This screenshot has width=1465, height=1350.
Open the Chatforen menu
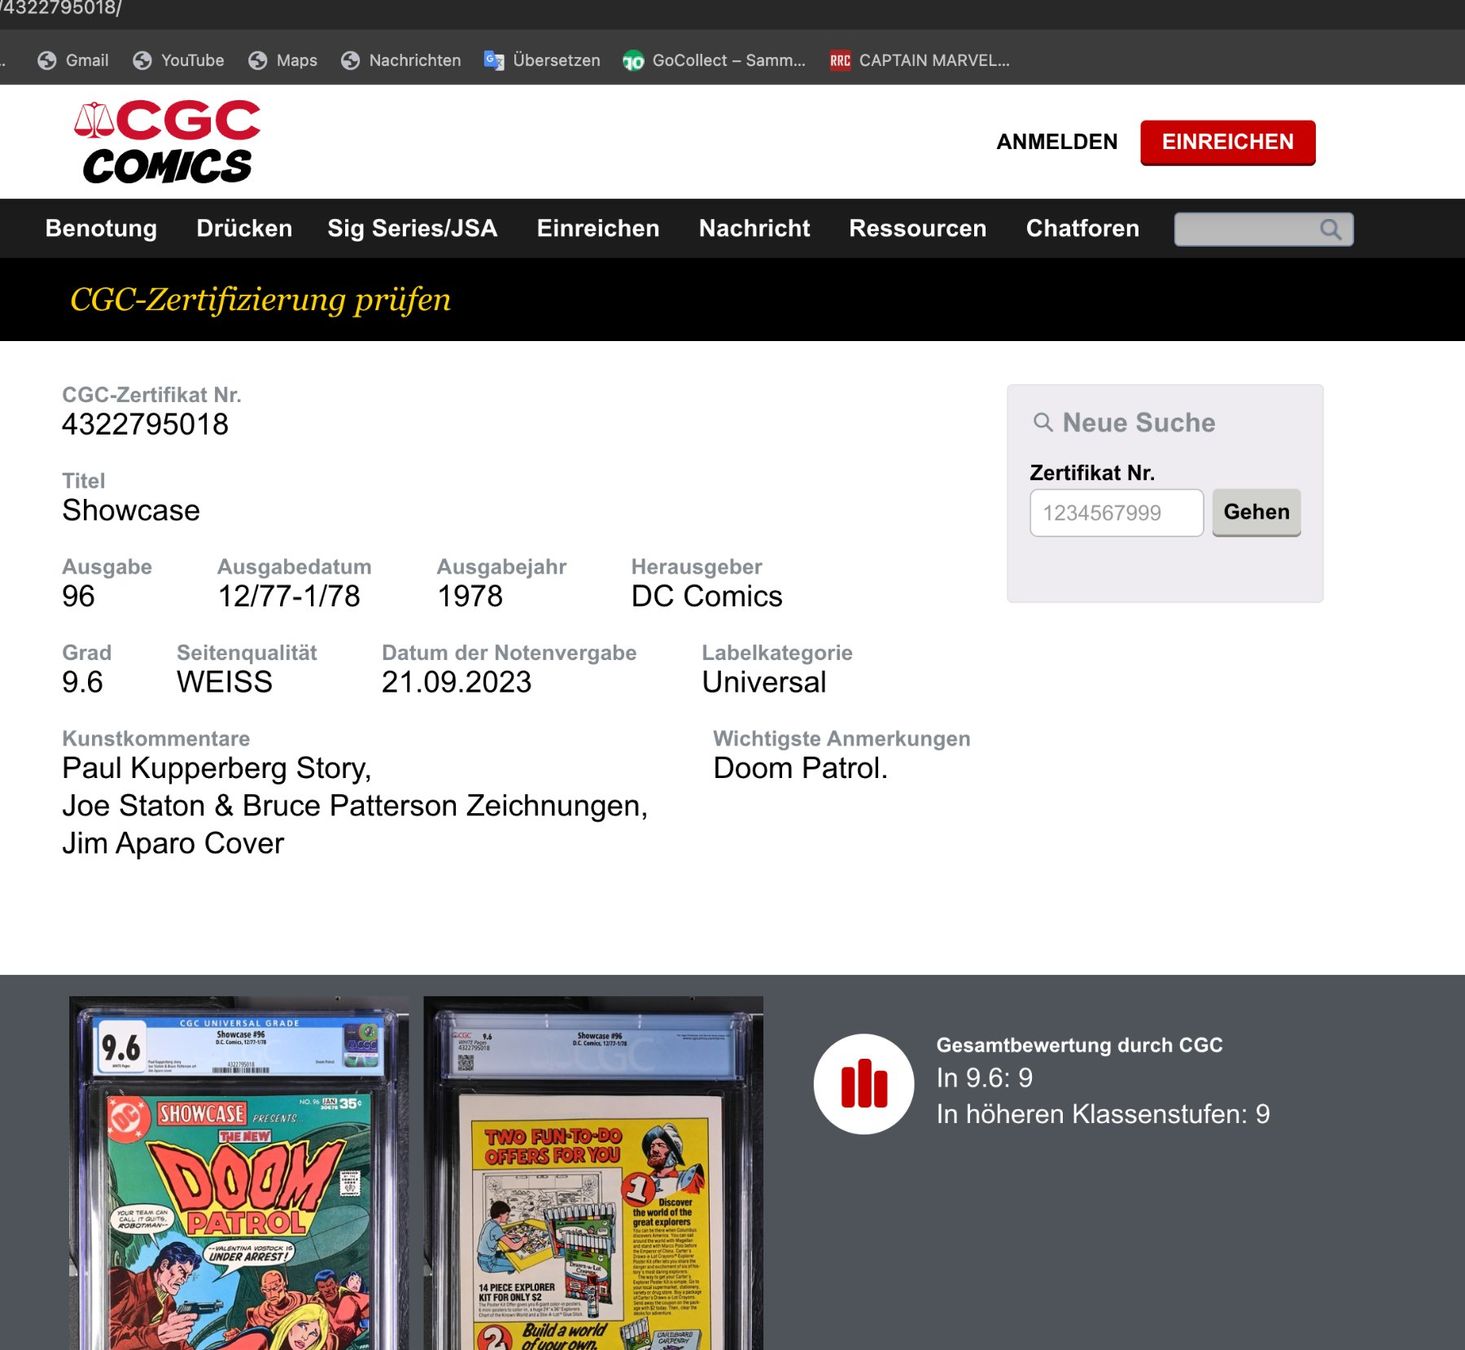pyautogui.click(x=1082, y=228)
